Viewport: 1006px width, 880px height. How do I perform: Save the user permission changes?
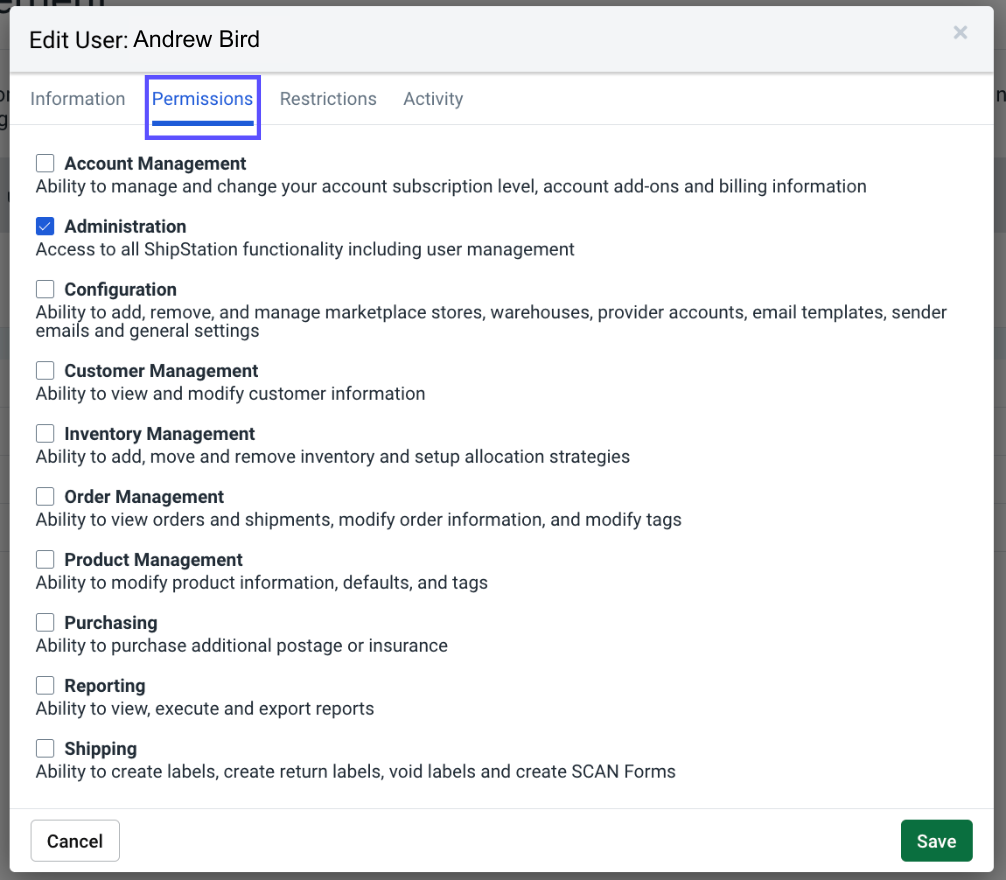coord(936,840)
